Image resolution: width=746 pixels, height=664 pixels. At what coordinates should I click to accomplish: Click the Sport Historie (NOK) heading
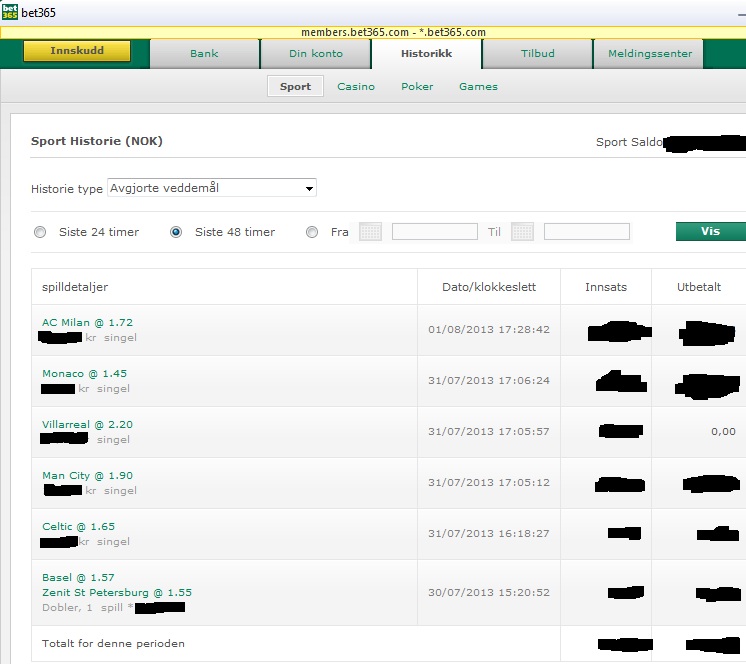click(97, 141)
